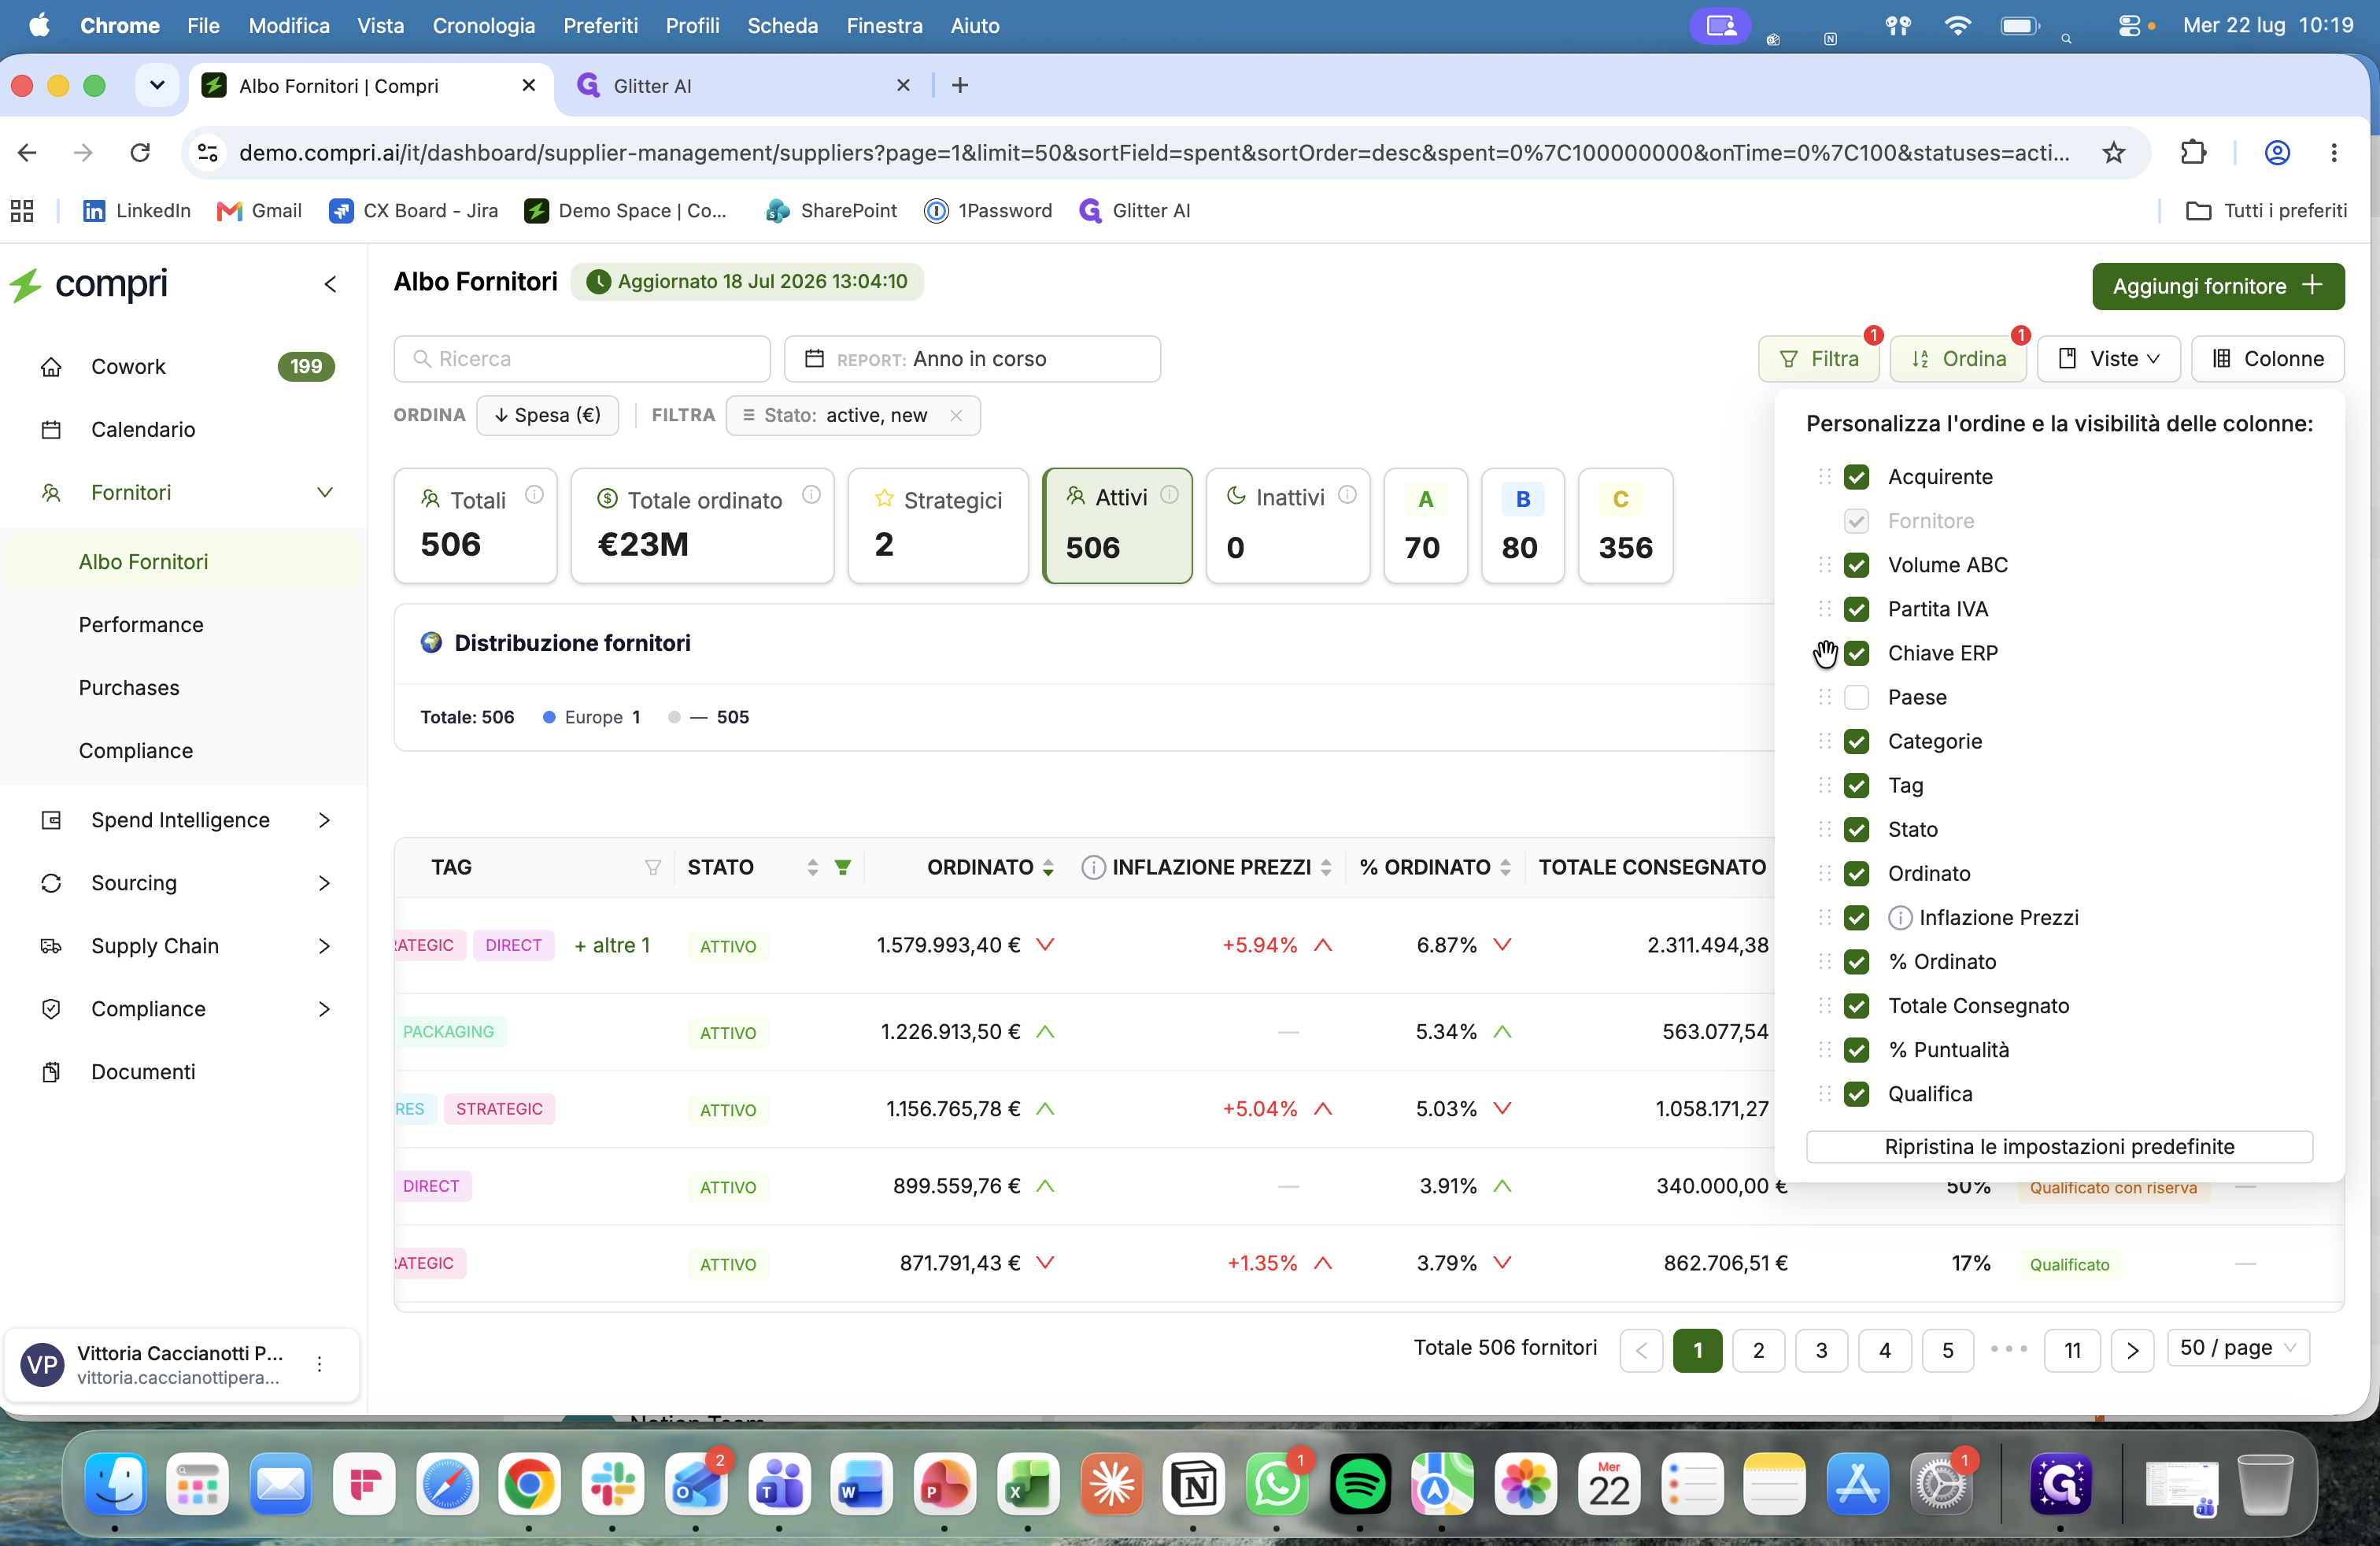Open the Cronologia menu in menu bar
This screenshot has width=2380, height=1546.
tap(483, 26)
